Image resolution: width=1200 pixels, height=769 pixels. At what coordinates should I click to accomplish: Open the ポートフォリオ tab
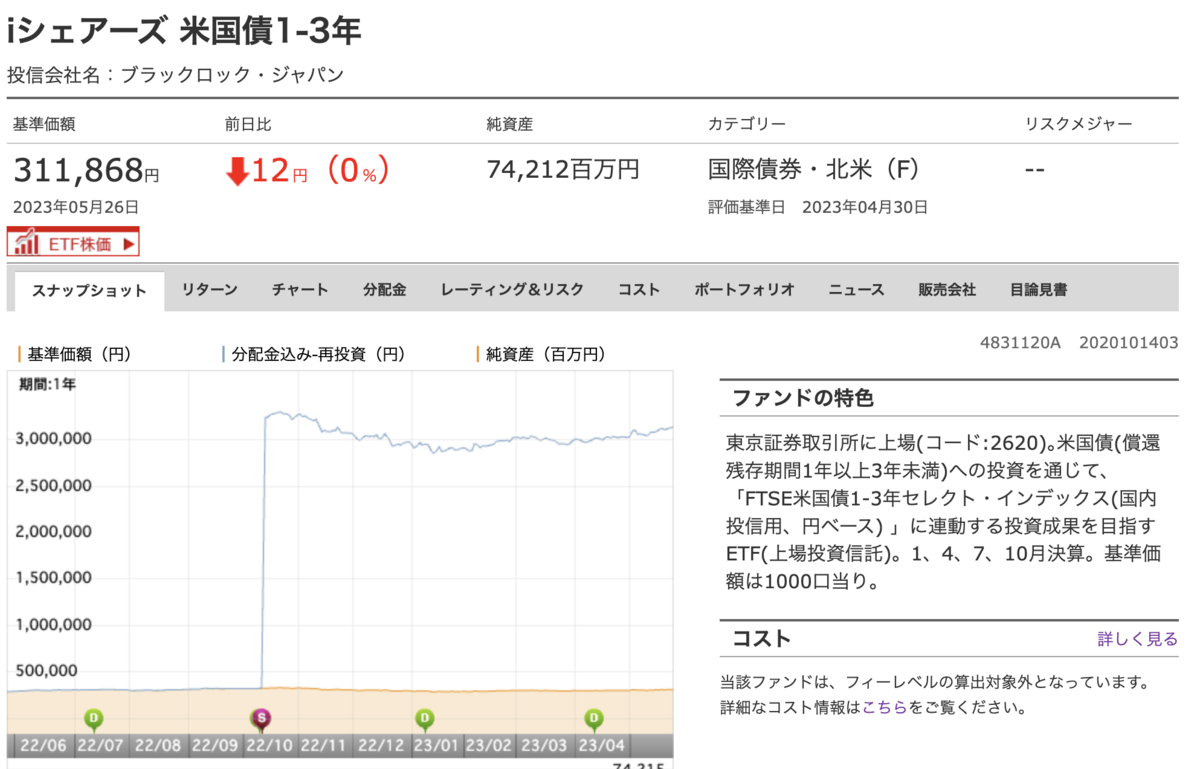744,290
